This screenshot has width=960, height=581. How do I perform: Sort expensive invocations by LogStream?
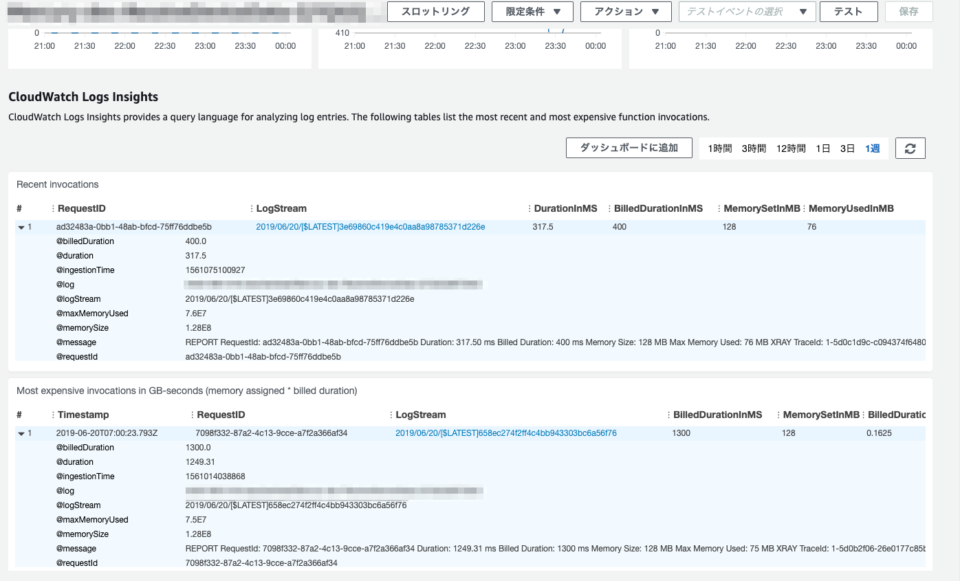coord(420,414)
